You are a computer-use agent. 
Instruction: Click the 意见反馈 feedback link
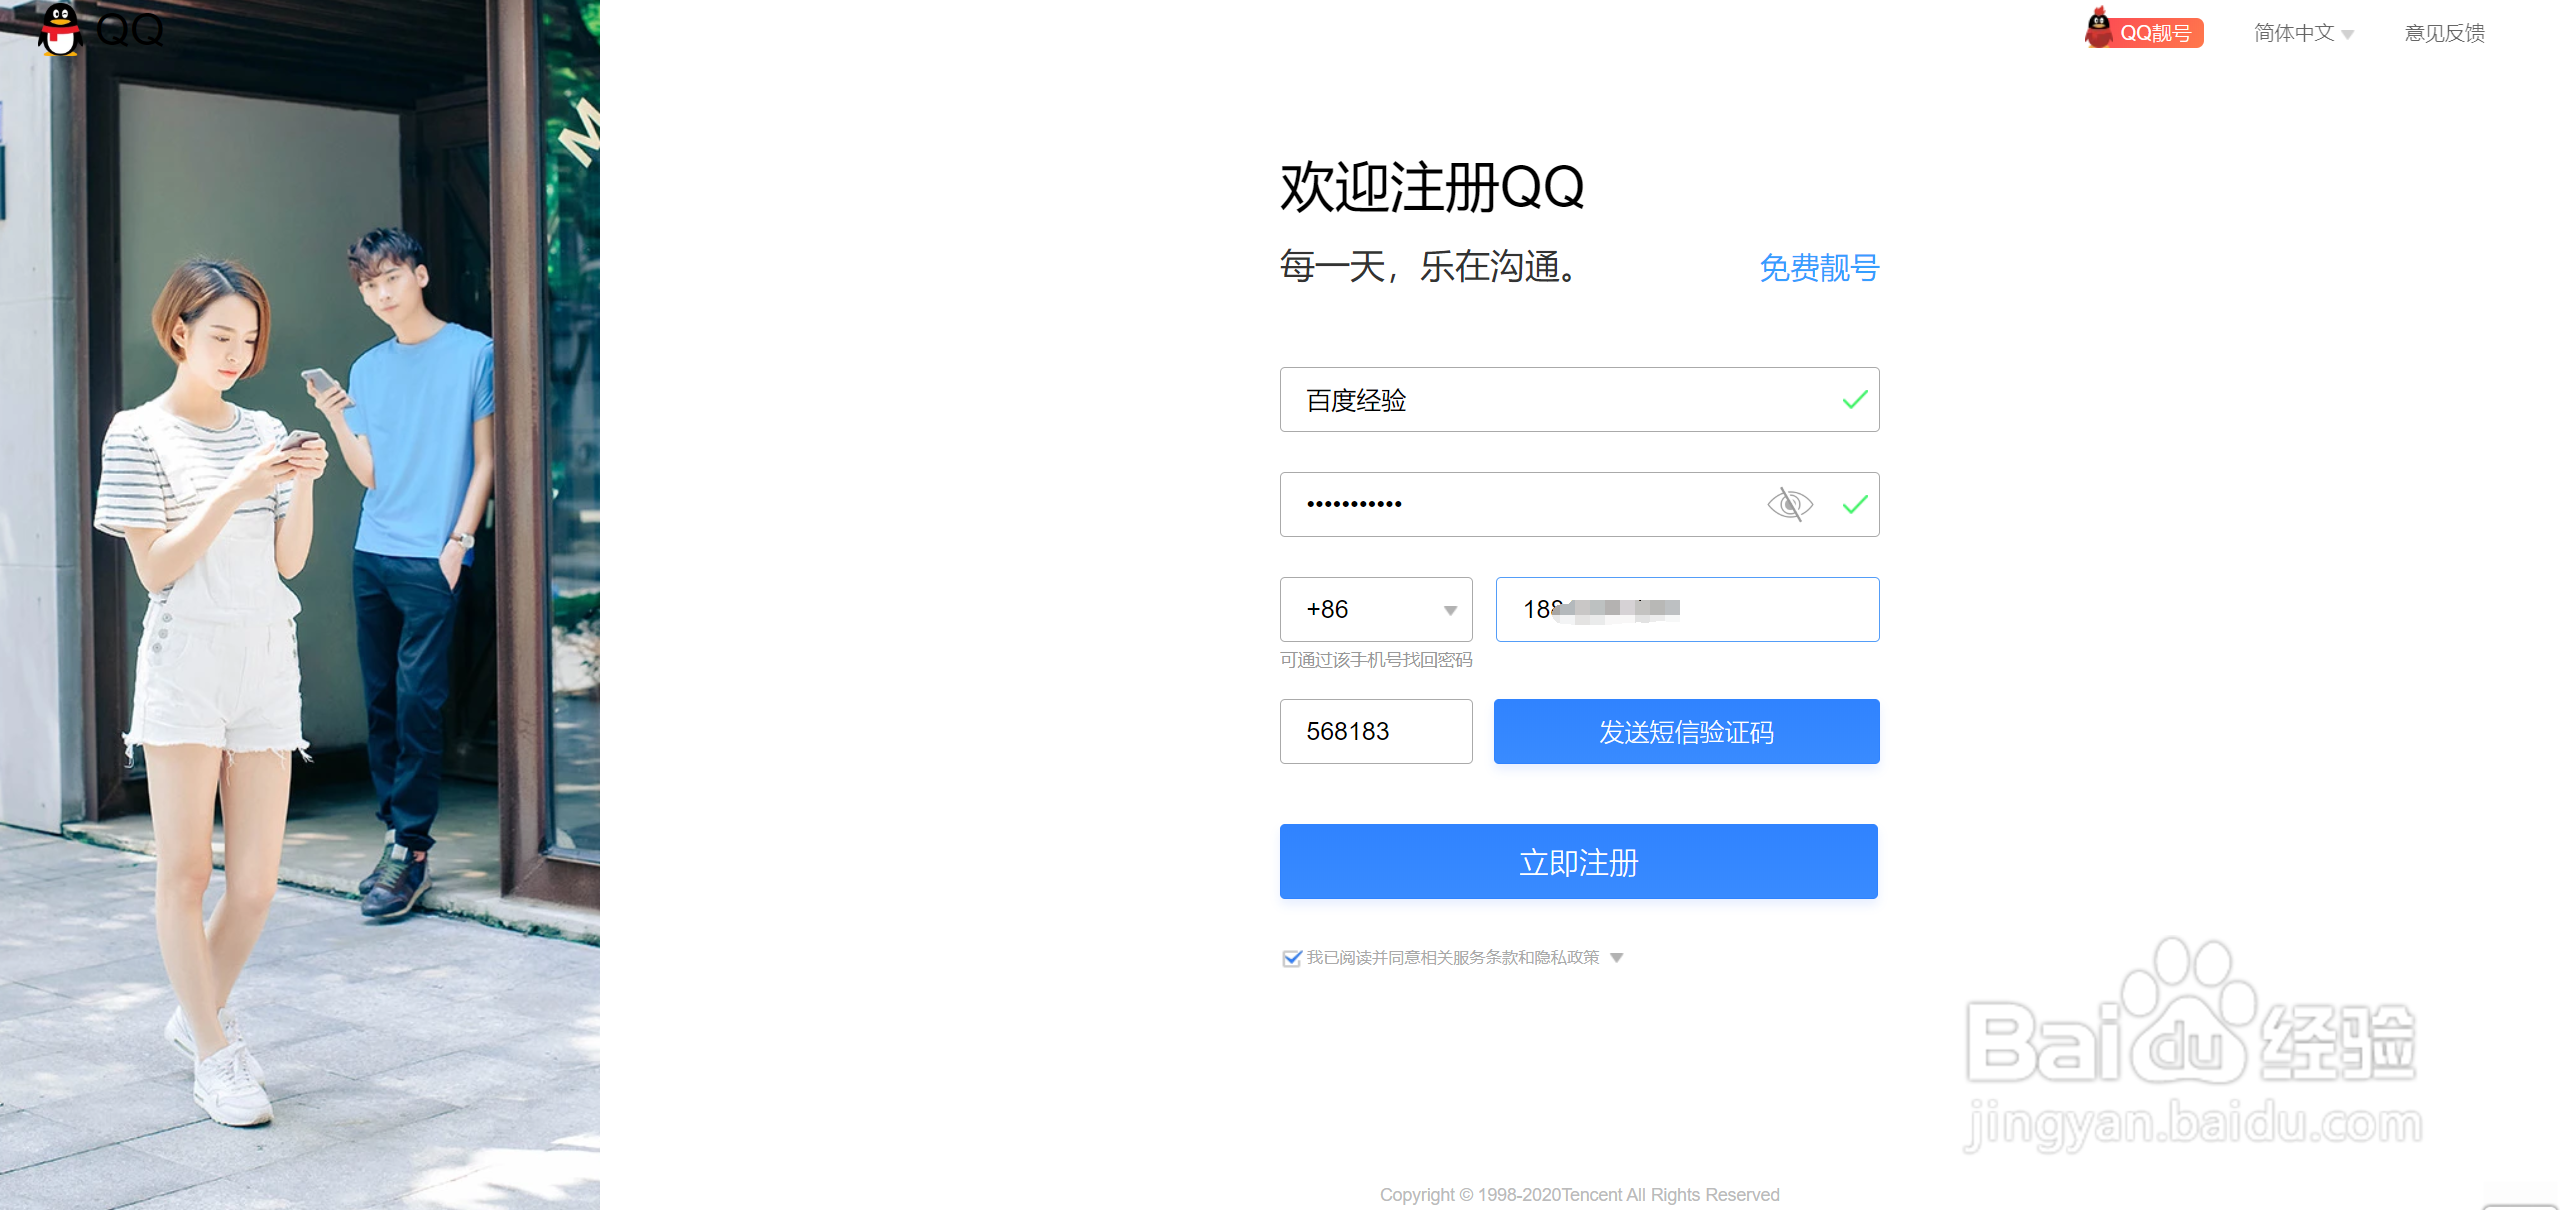pyautogui.click(x=2444, y=33)
